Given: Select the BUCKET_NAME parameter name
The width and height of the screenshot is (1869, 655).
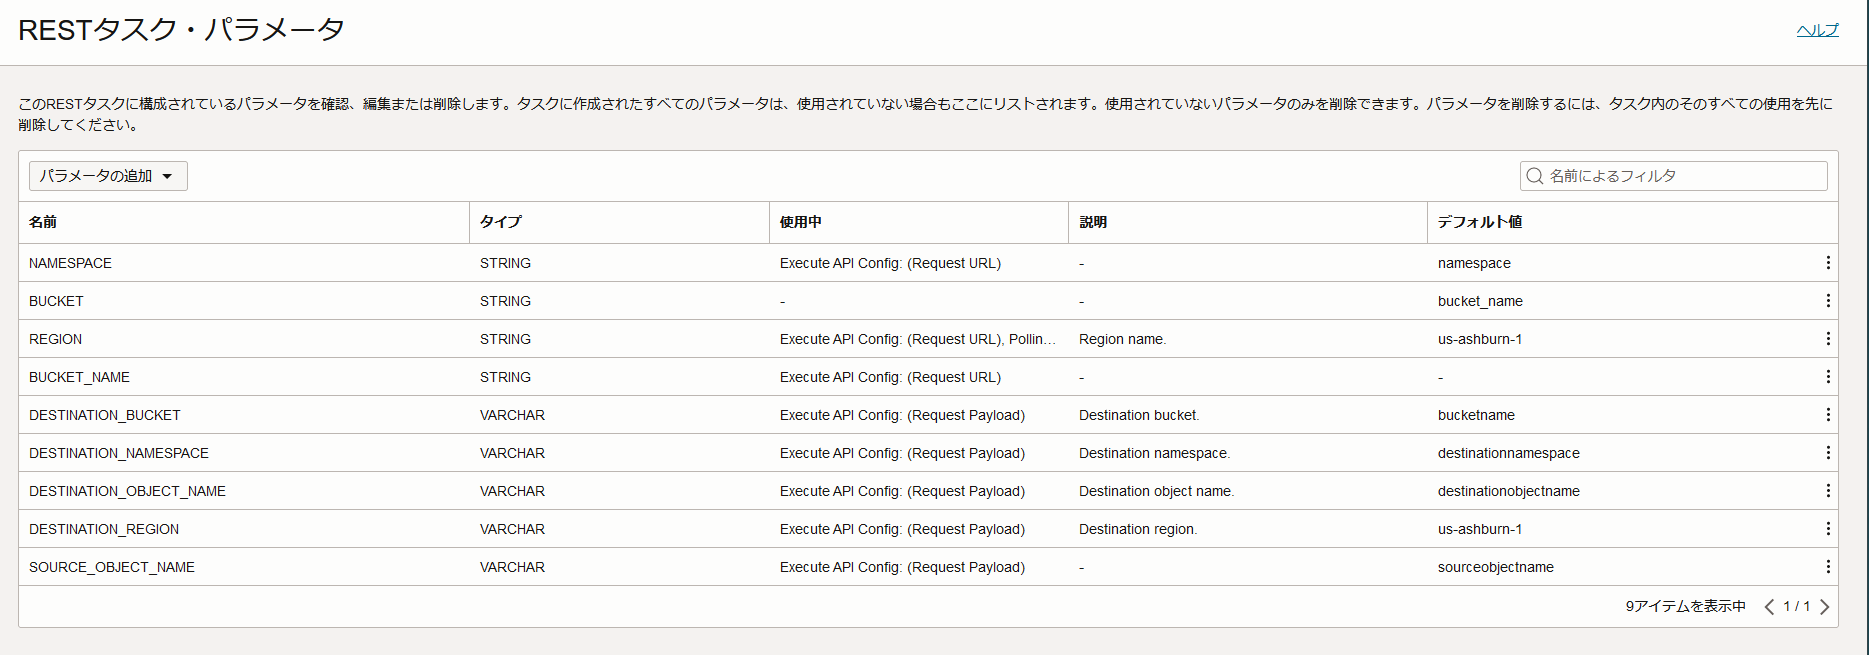Looking at the screenshot, I should click(79, 377).
